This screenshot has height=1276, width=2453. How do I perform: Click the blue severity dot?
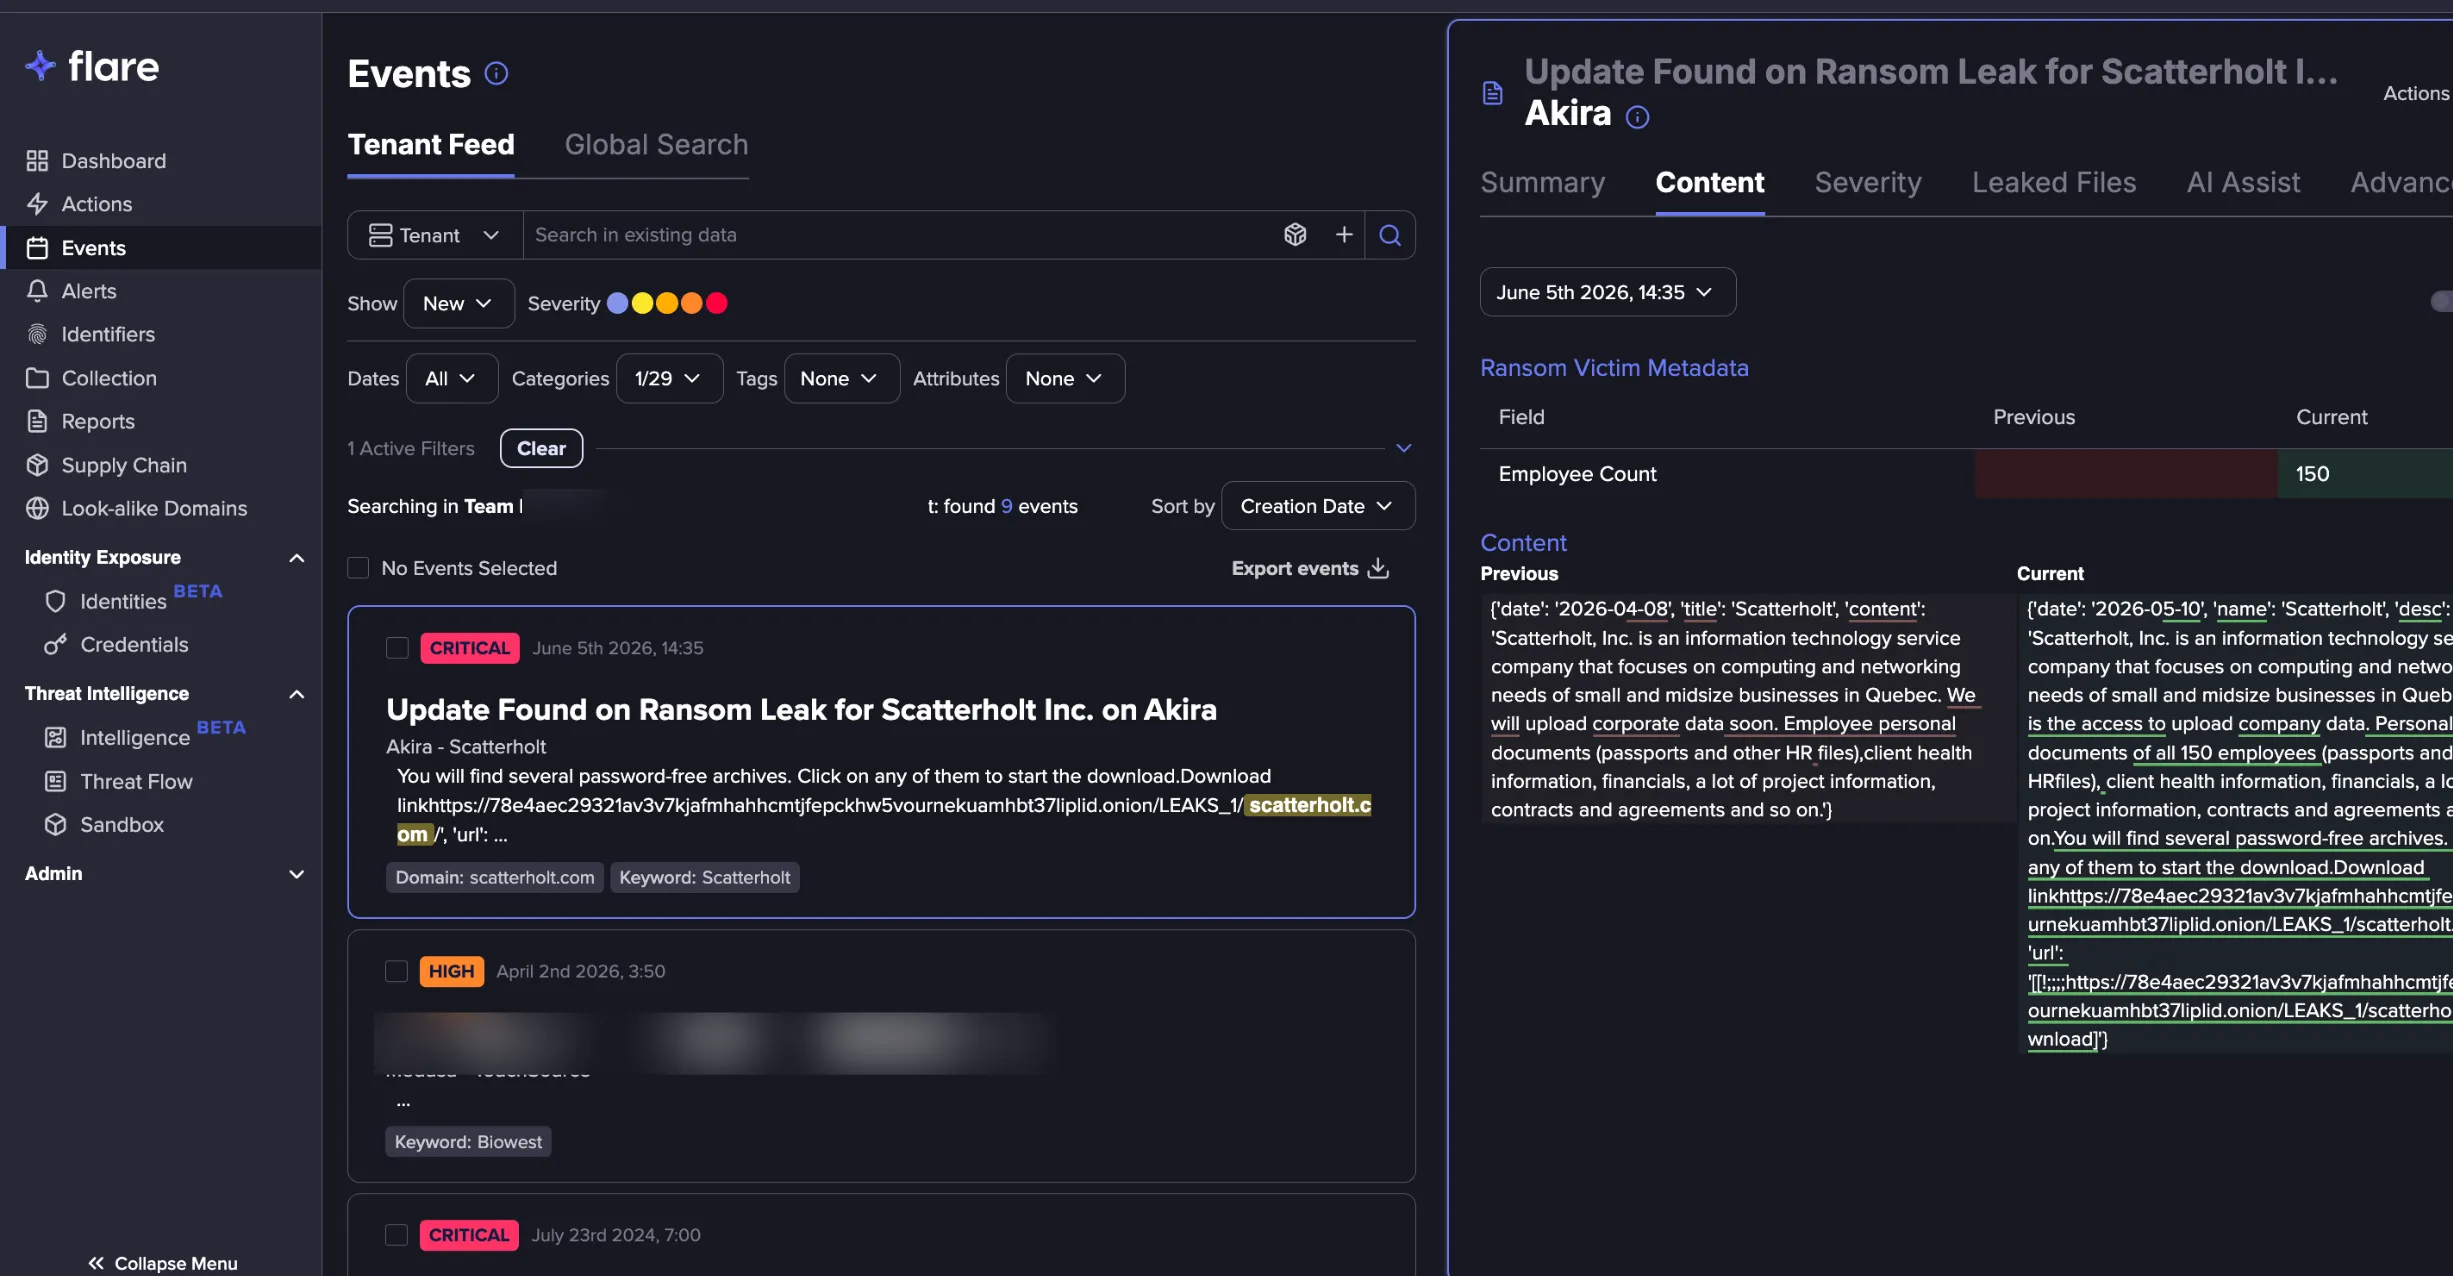tap(618, 303)
